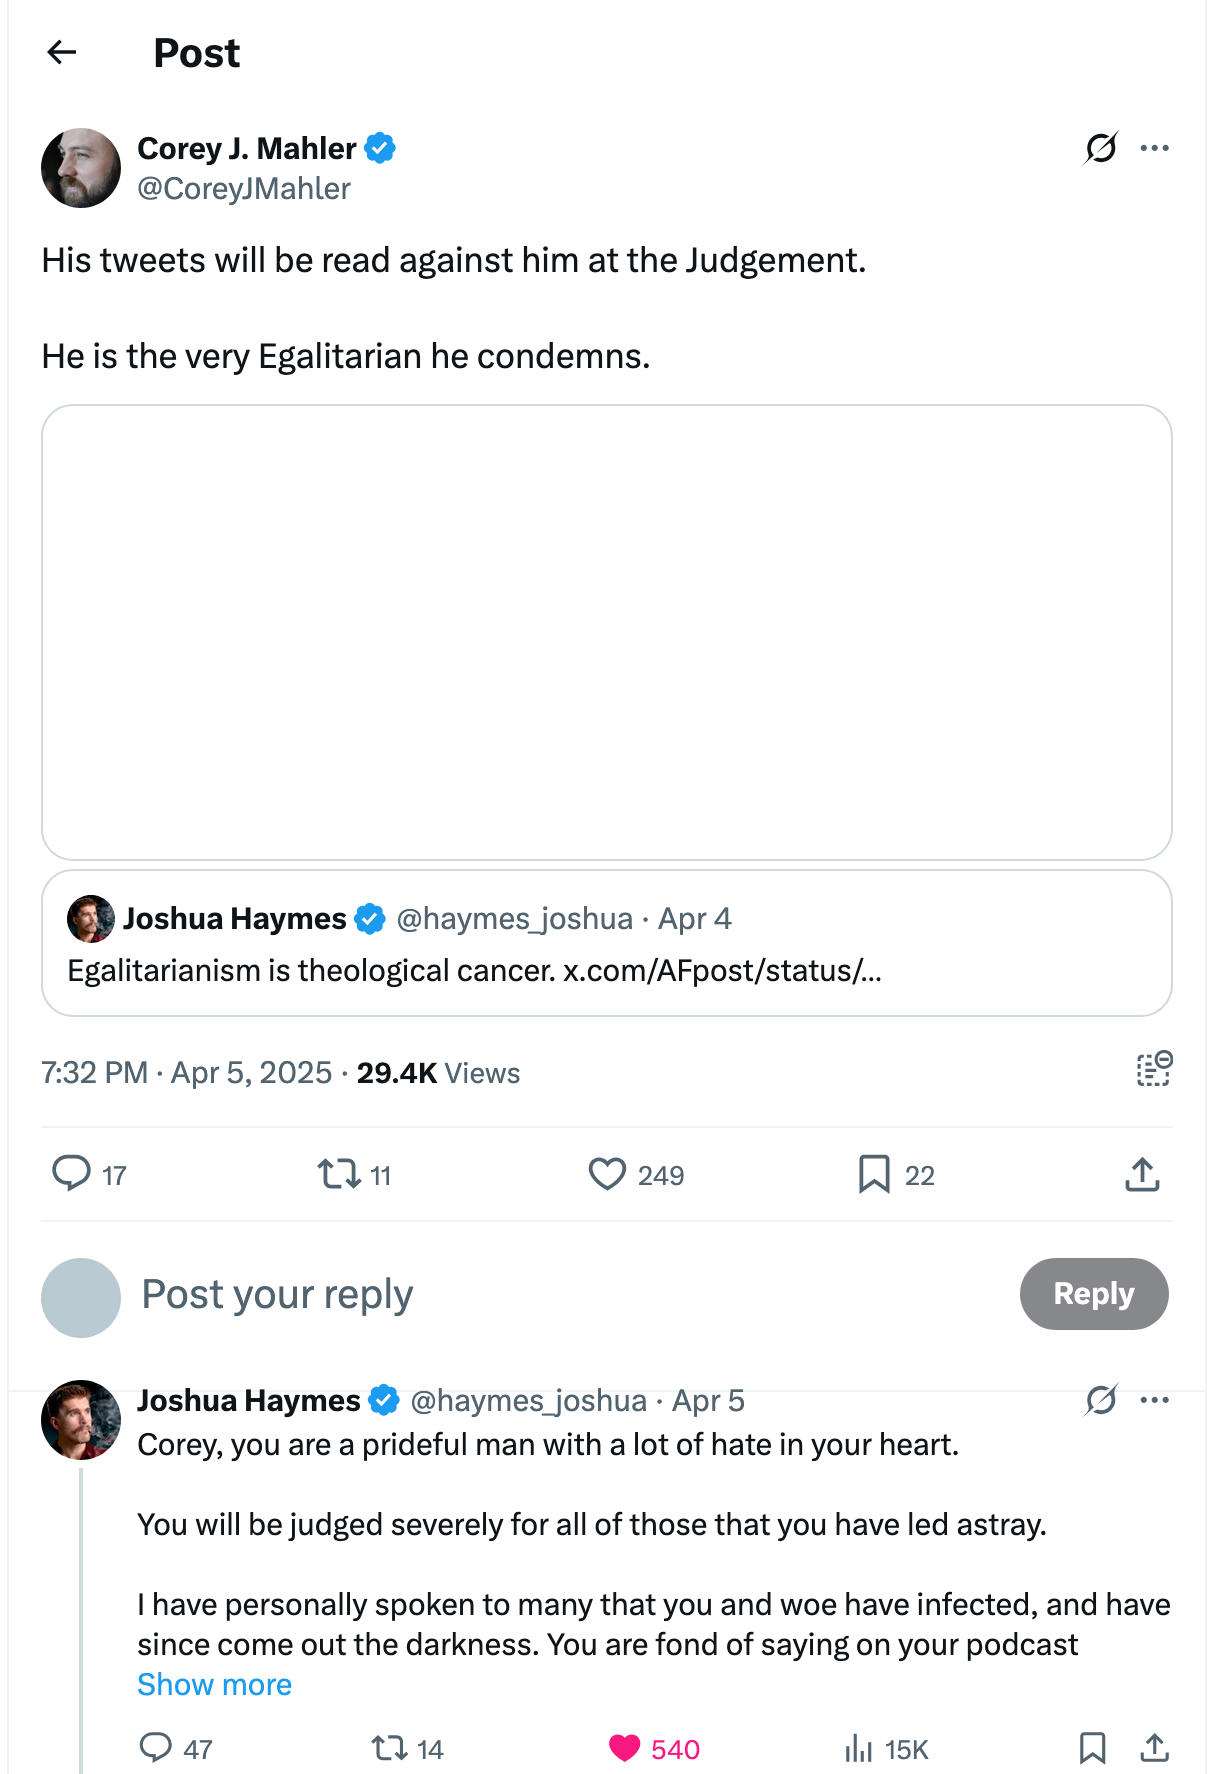The width and height of the screenshot is (1225, 1774).
Task: Click Corey J. Mahler's profile avatar
Action: (81, 168)
